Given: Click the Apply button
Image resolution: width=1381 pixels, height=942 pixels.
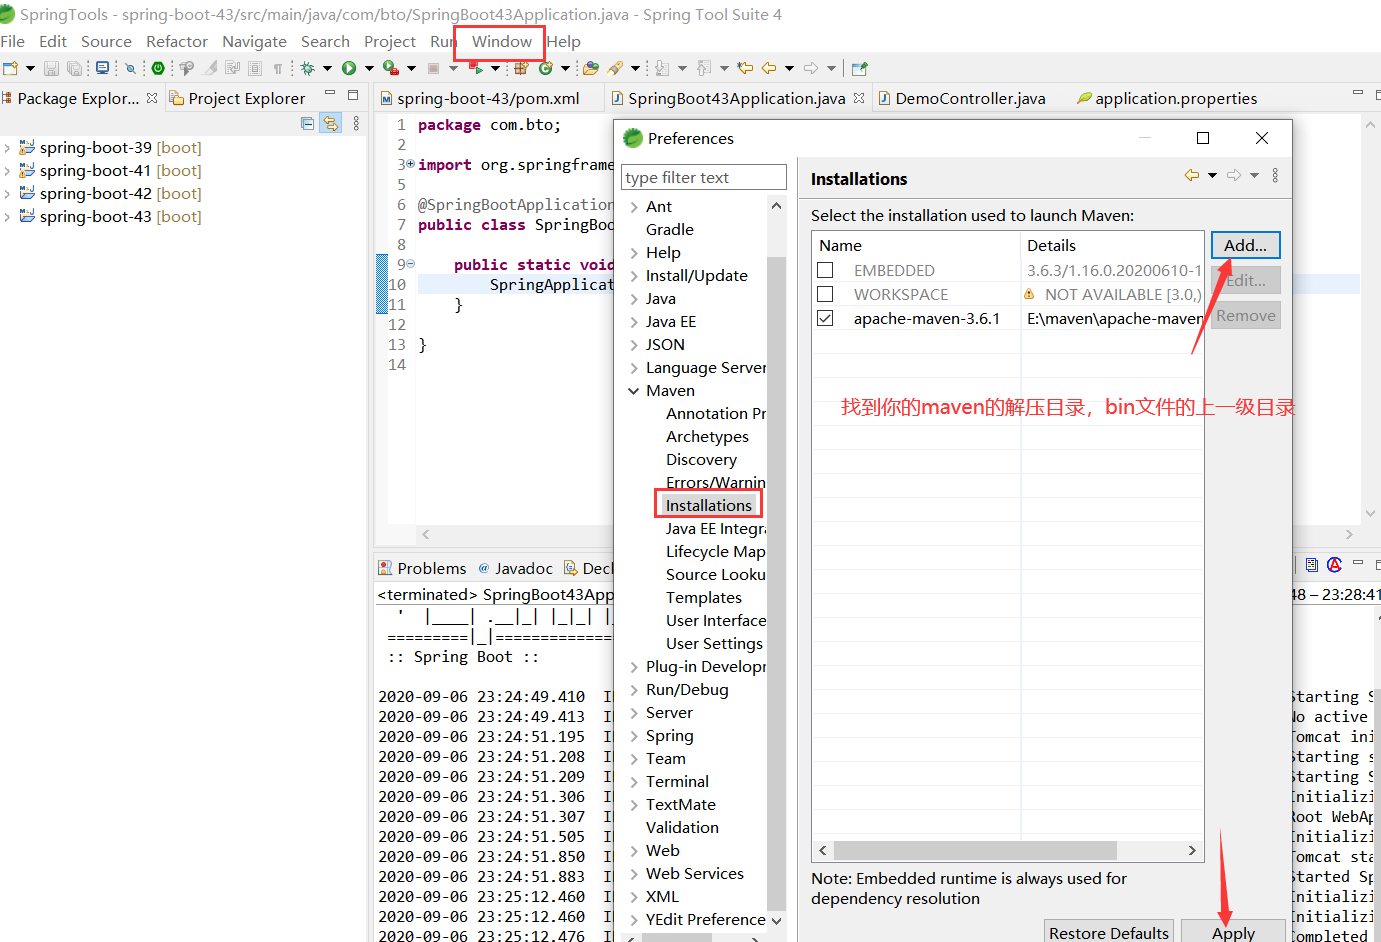Looking at the screenshot, I should [x=1233, y=931].
